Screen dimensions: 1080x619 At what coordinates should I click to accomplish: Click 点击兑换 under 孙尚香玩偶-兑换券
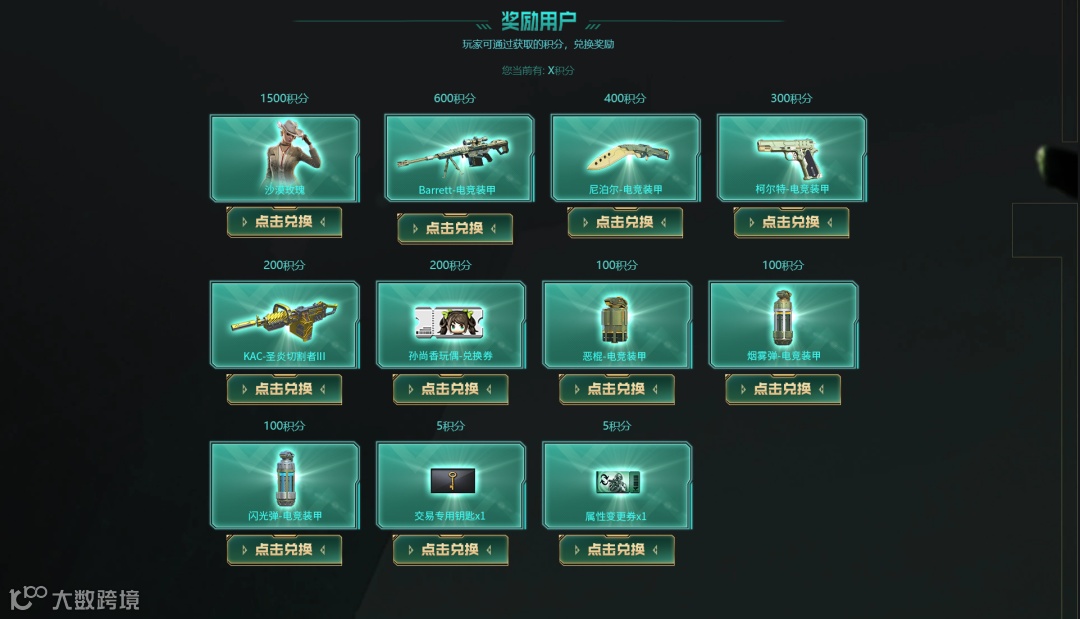[x=450, y=389]
